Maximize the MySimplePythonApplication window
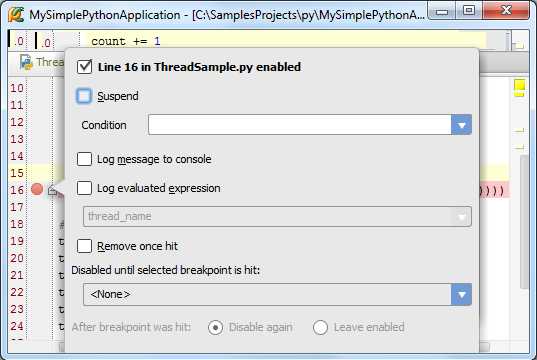Image resolution: width=537 pixels, height=360 pixels. tap(469, 11)
